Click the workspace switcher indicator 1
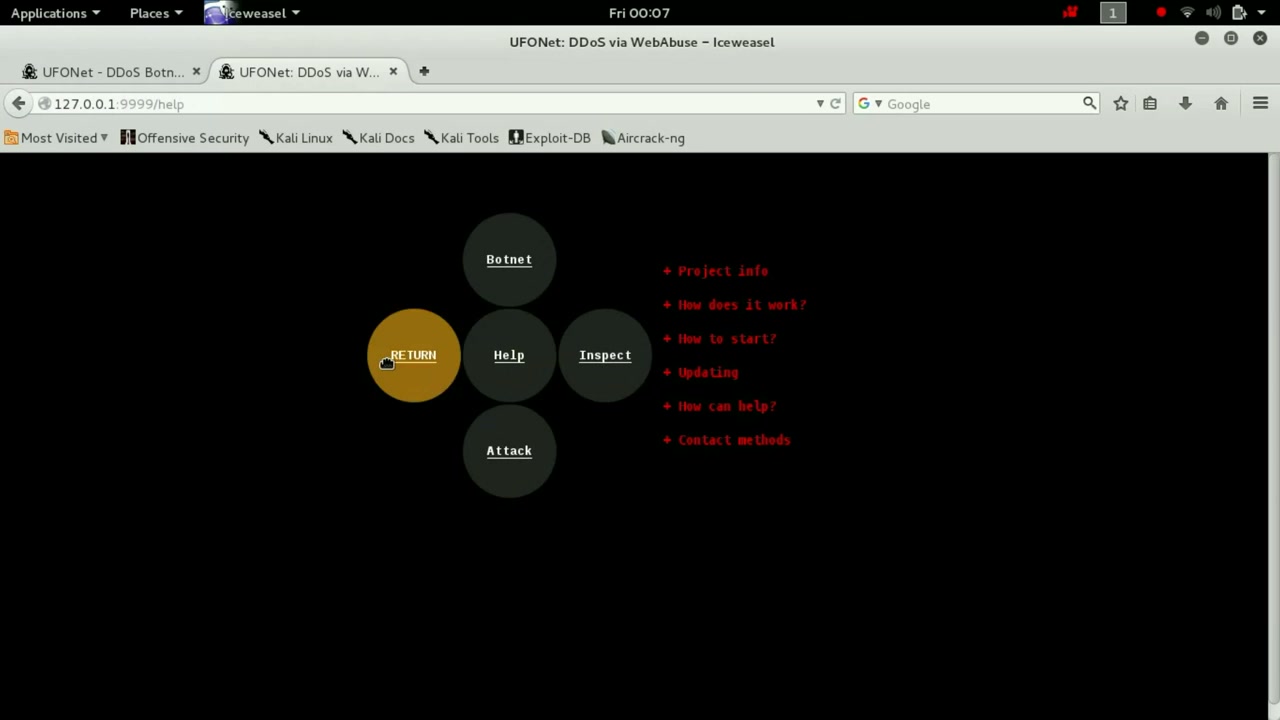The height and width of the screenshot is (720, 1280). (x=1112, y=13)
